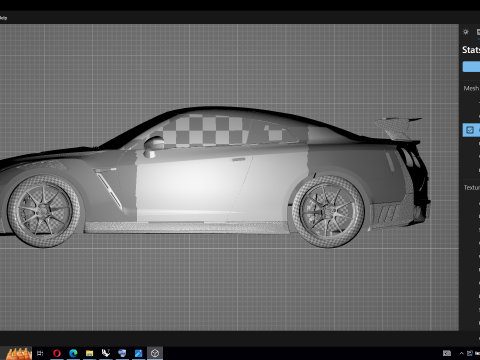Click the Mesh section label
The image size is (480, 360).
tap(471, 88)
